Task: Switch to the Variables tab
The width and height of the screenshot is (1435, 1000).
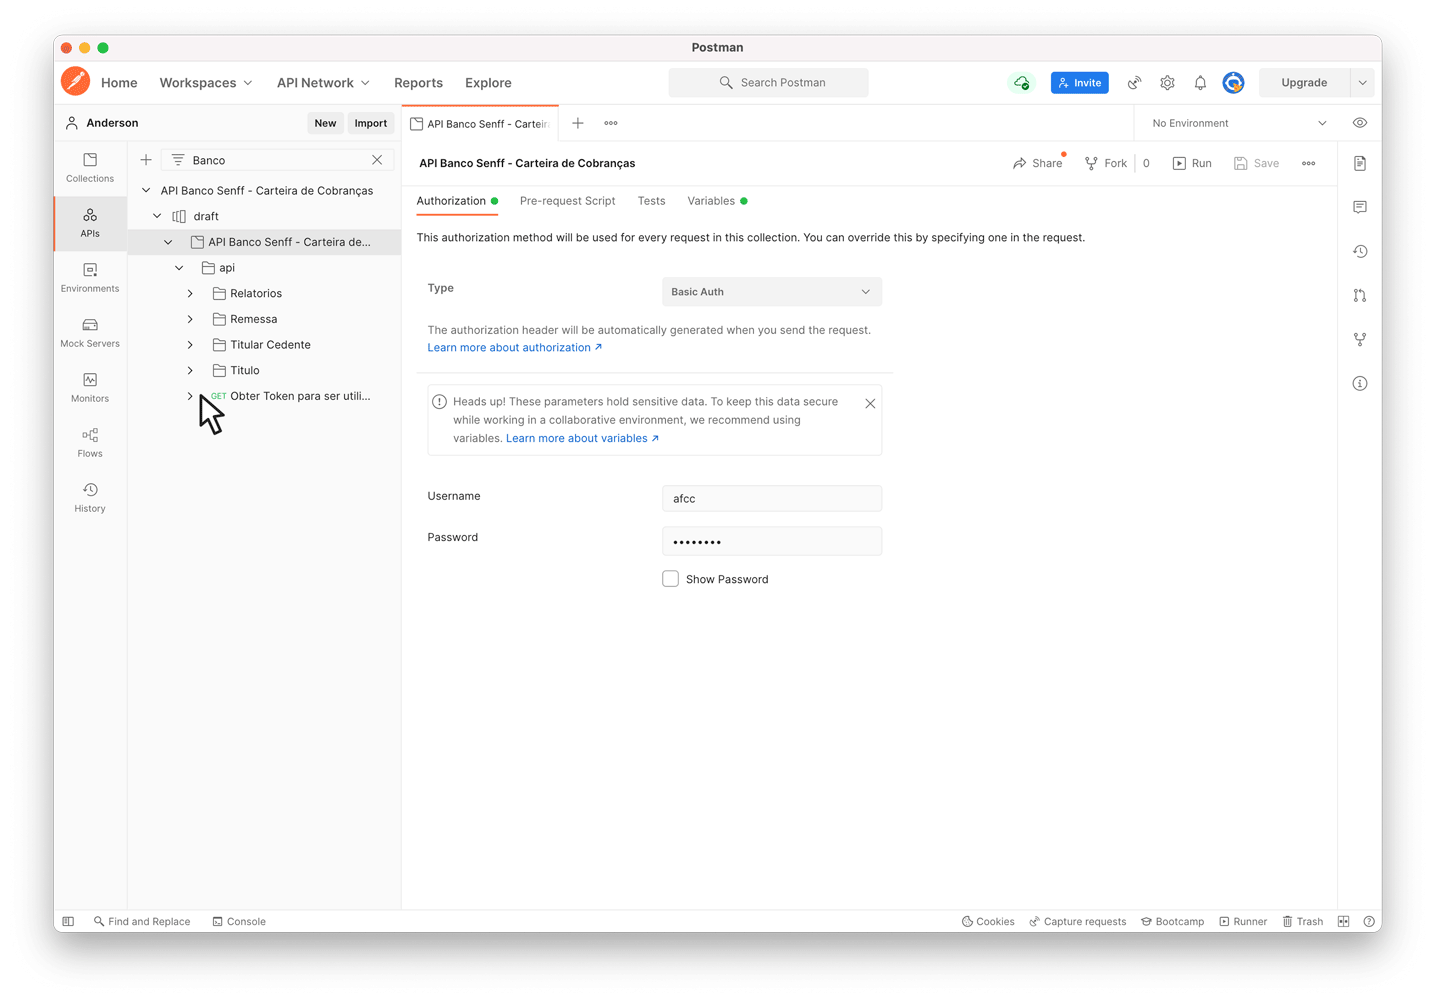Action: (x=711, y=201)
